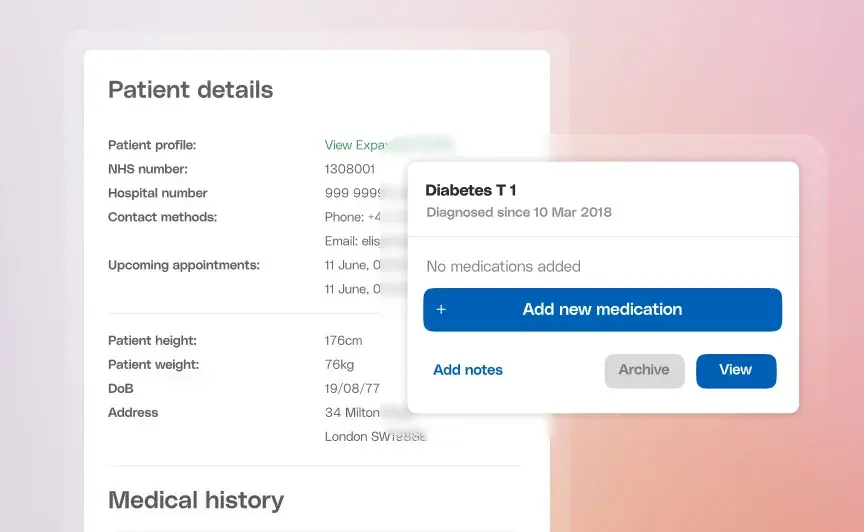Click the date of birth 19/08/77

[x=352, y=389]
